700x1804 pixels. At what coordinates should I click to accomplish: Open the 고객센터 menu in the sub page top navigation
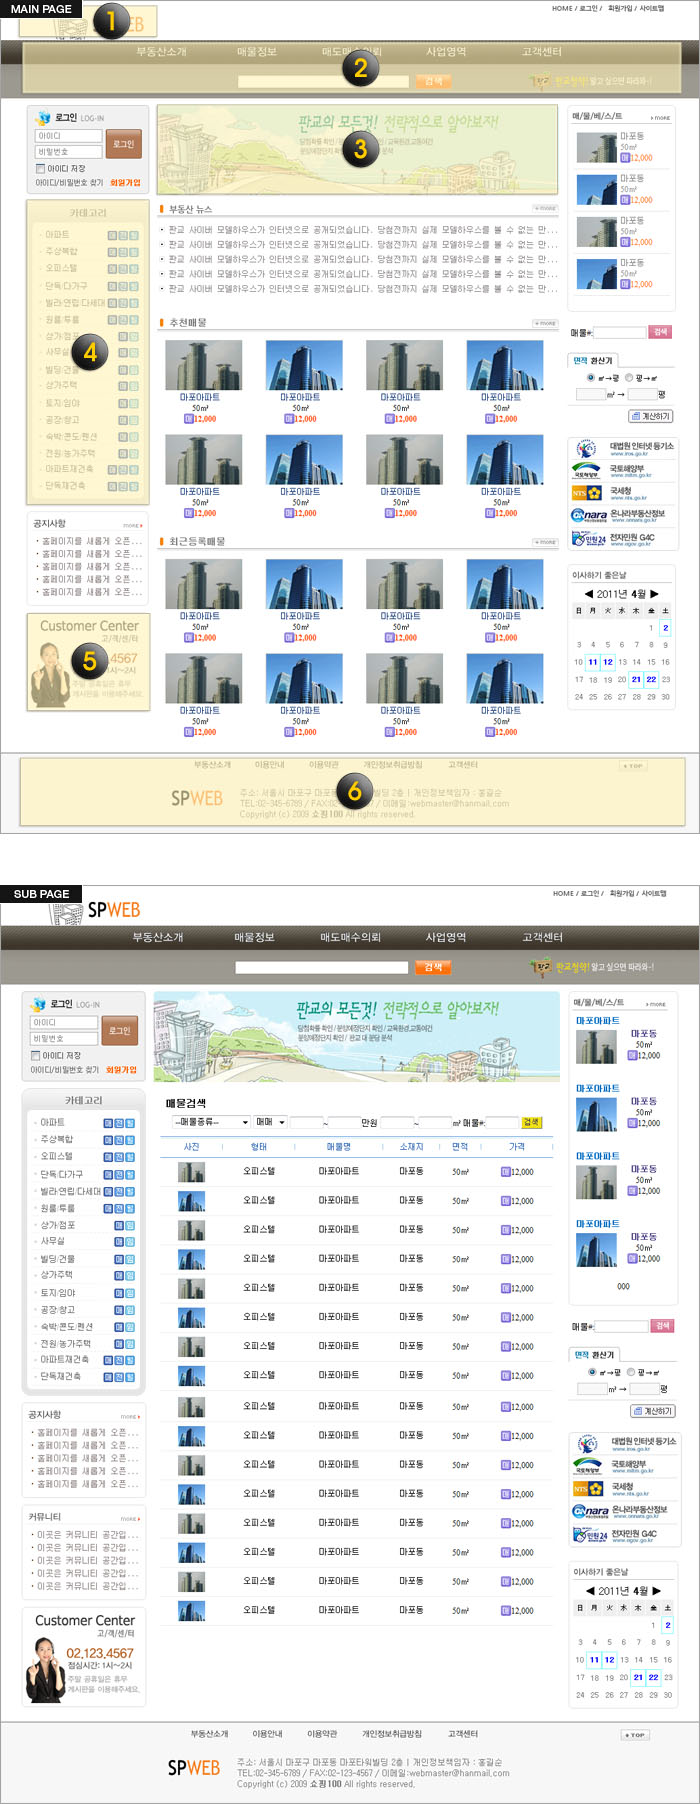coord(542,937)
